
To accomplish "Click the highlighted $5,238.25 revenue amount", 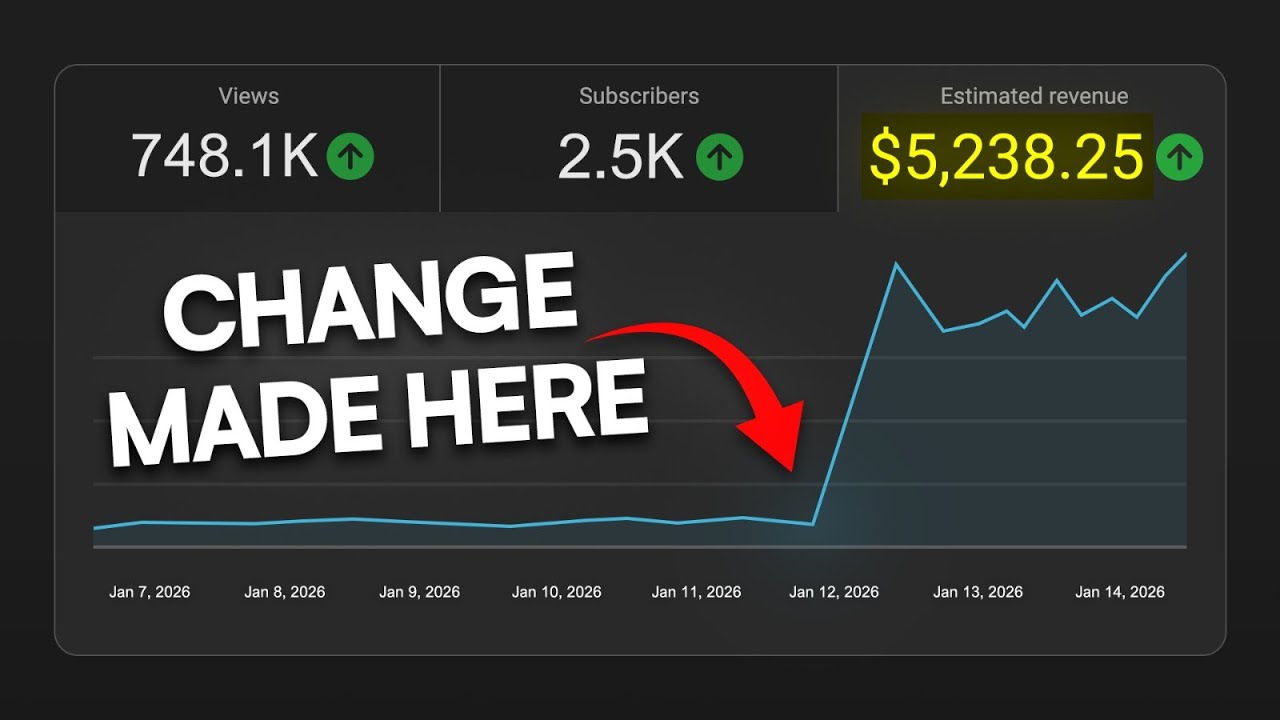I will [1008, 156].
